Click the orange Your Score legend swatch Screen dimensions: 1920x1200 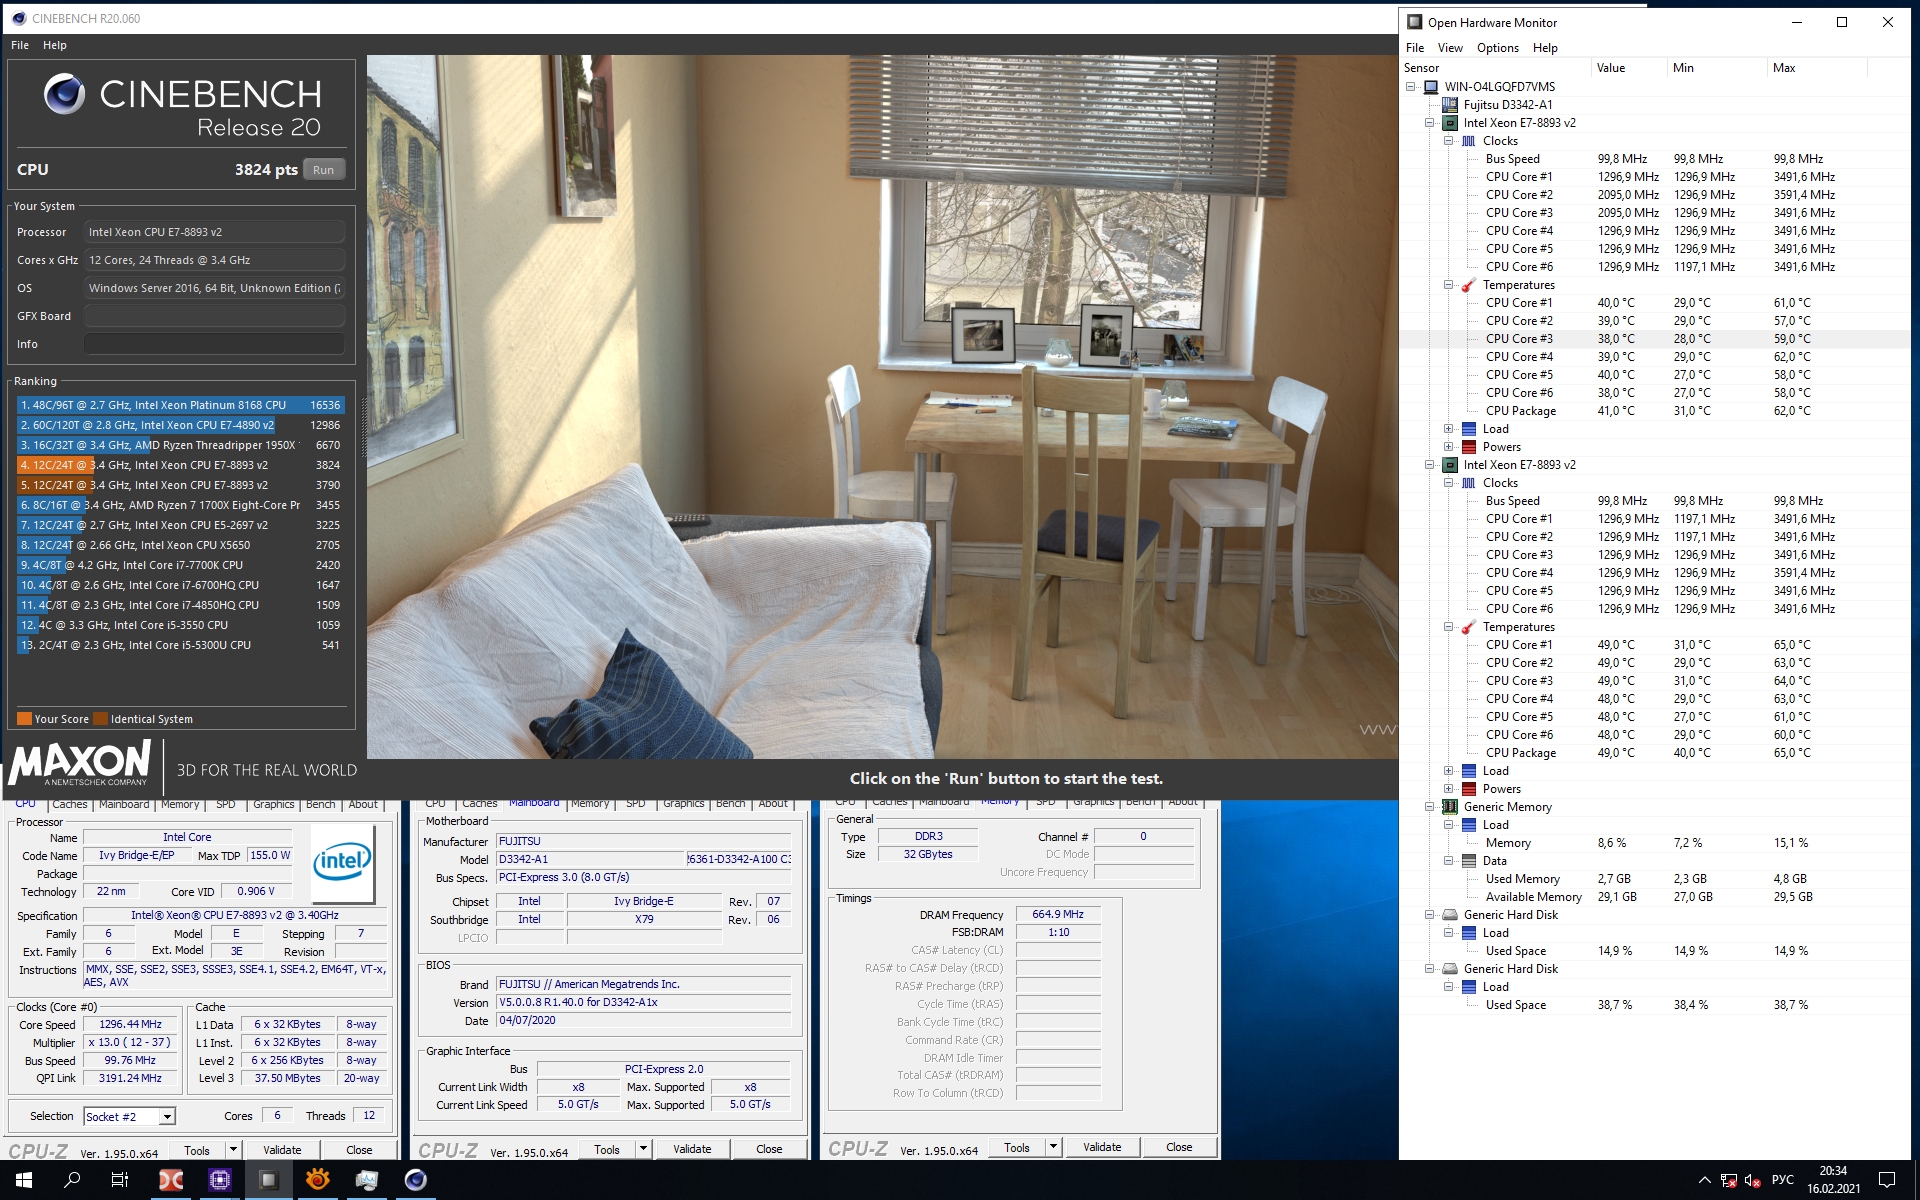coord(24,719)
